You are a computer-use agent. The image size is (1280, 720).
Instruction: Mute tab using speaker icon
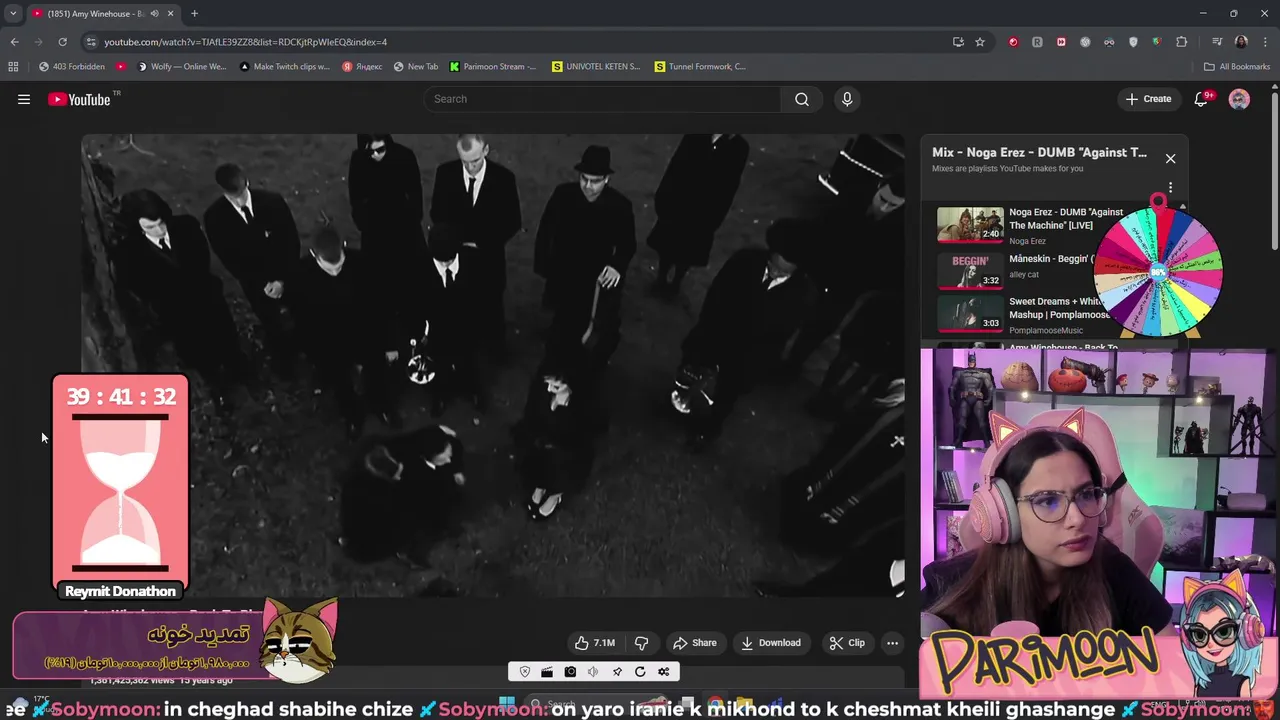[x=154, y=14]
